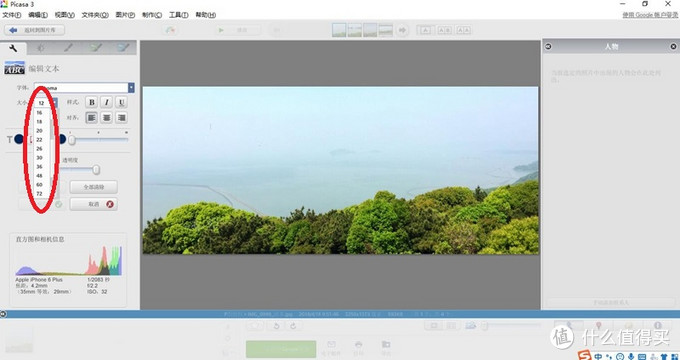Screen dimensions: 680x360
Task: Close the 人物 people panel
Action: coord(673,46)
